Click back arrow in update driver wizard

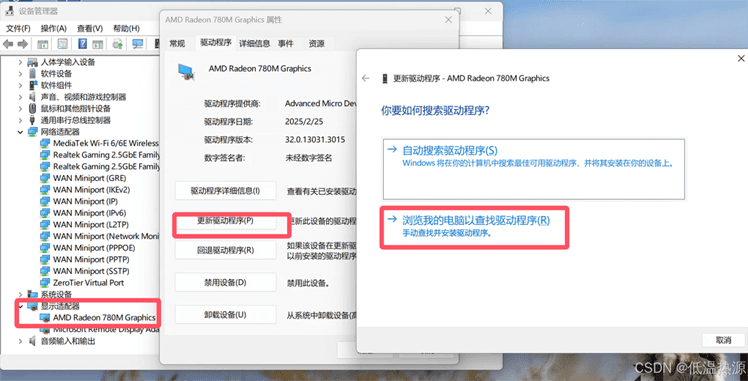pos(366,78)
